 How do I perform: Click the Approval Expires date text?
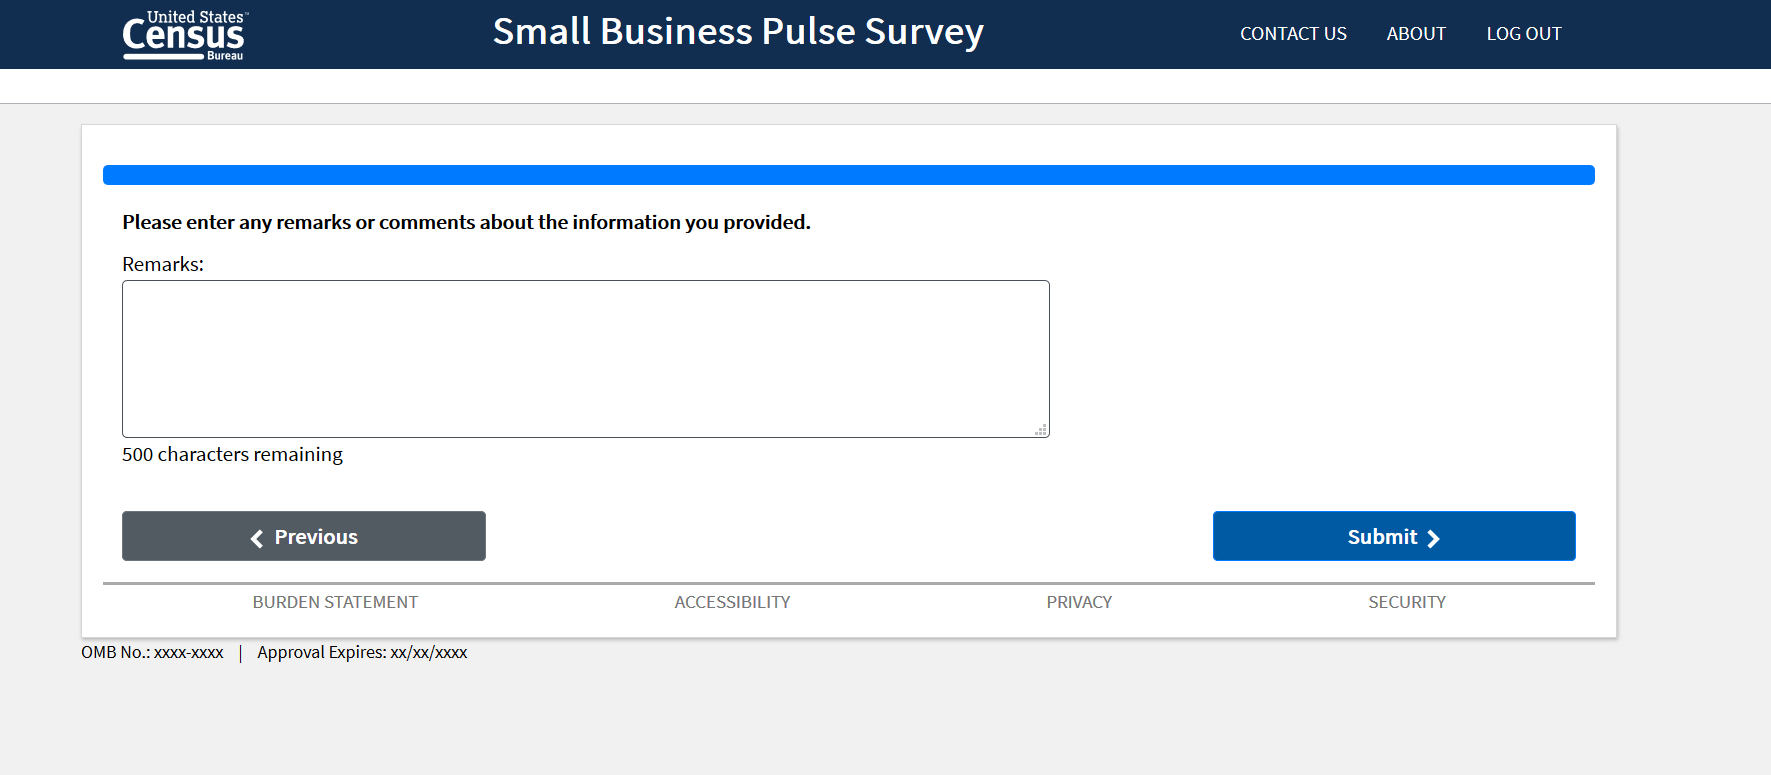click(362, 652)
